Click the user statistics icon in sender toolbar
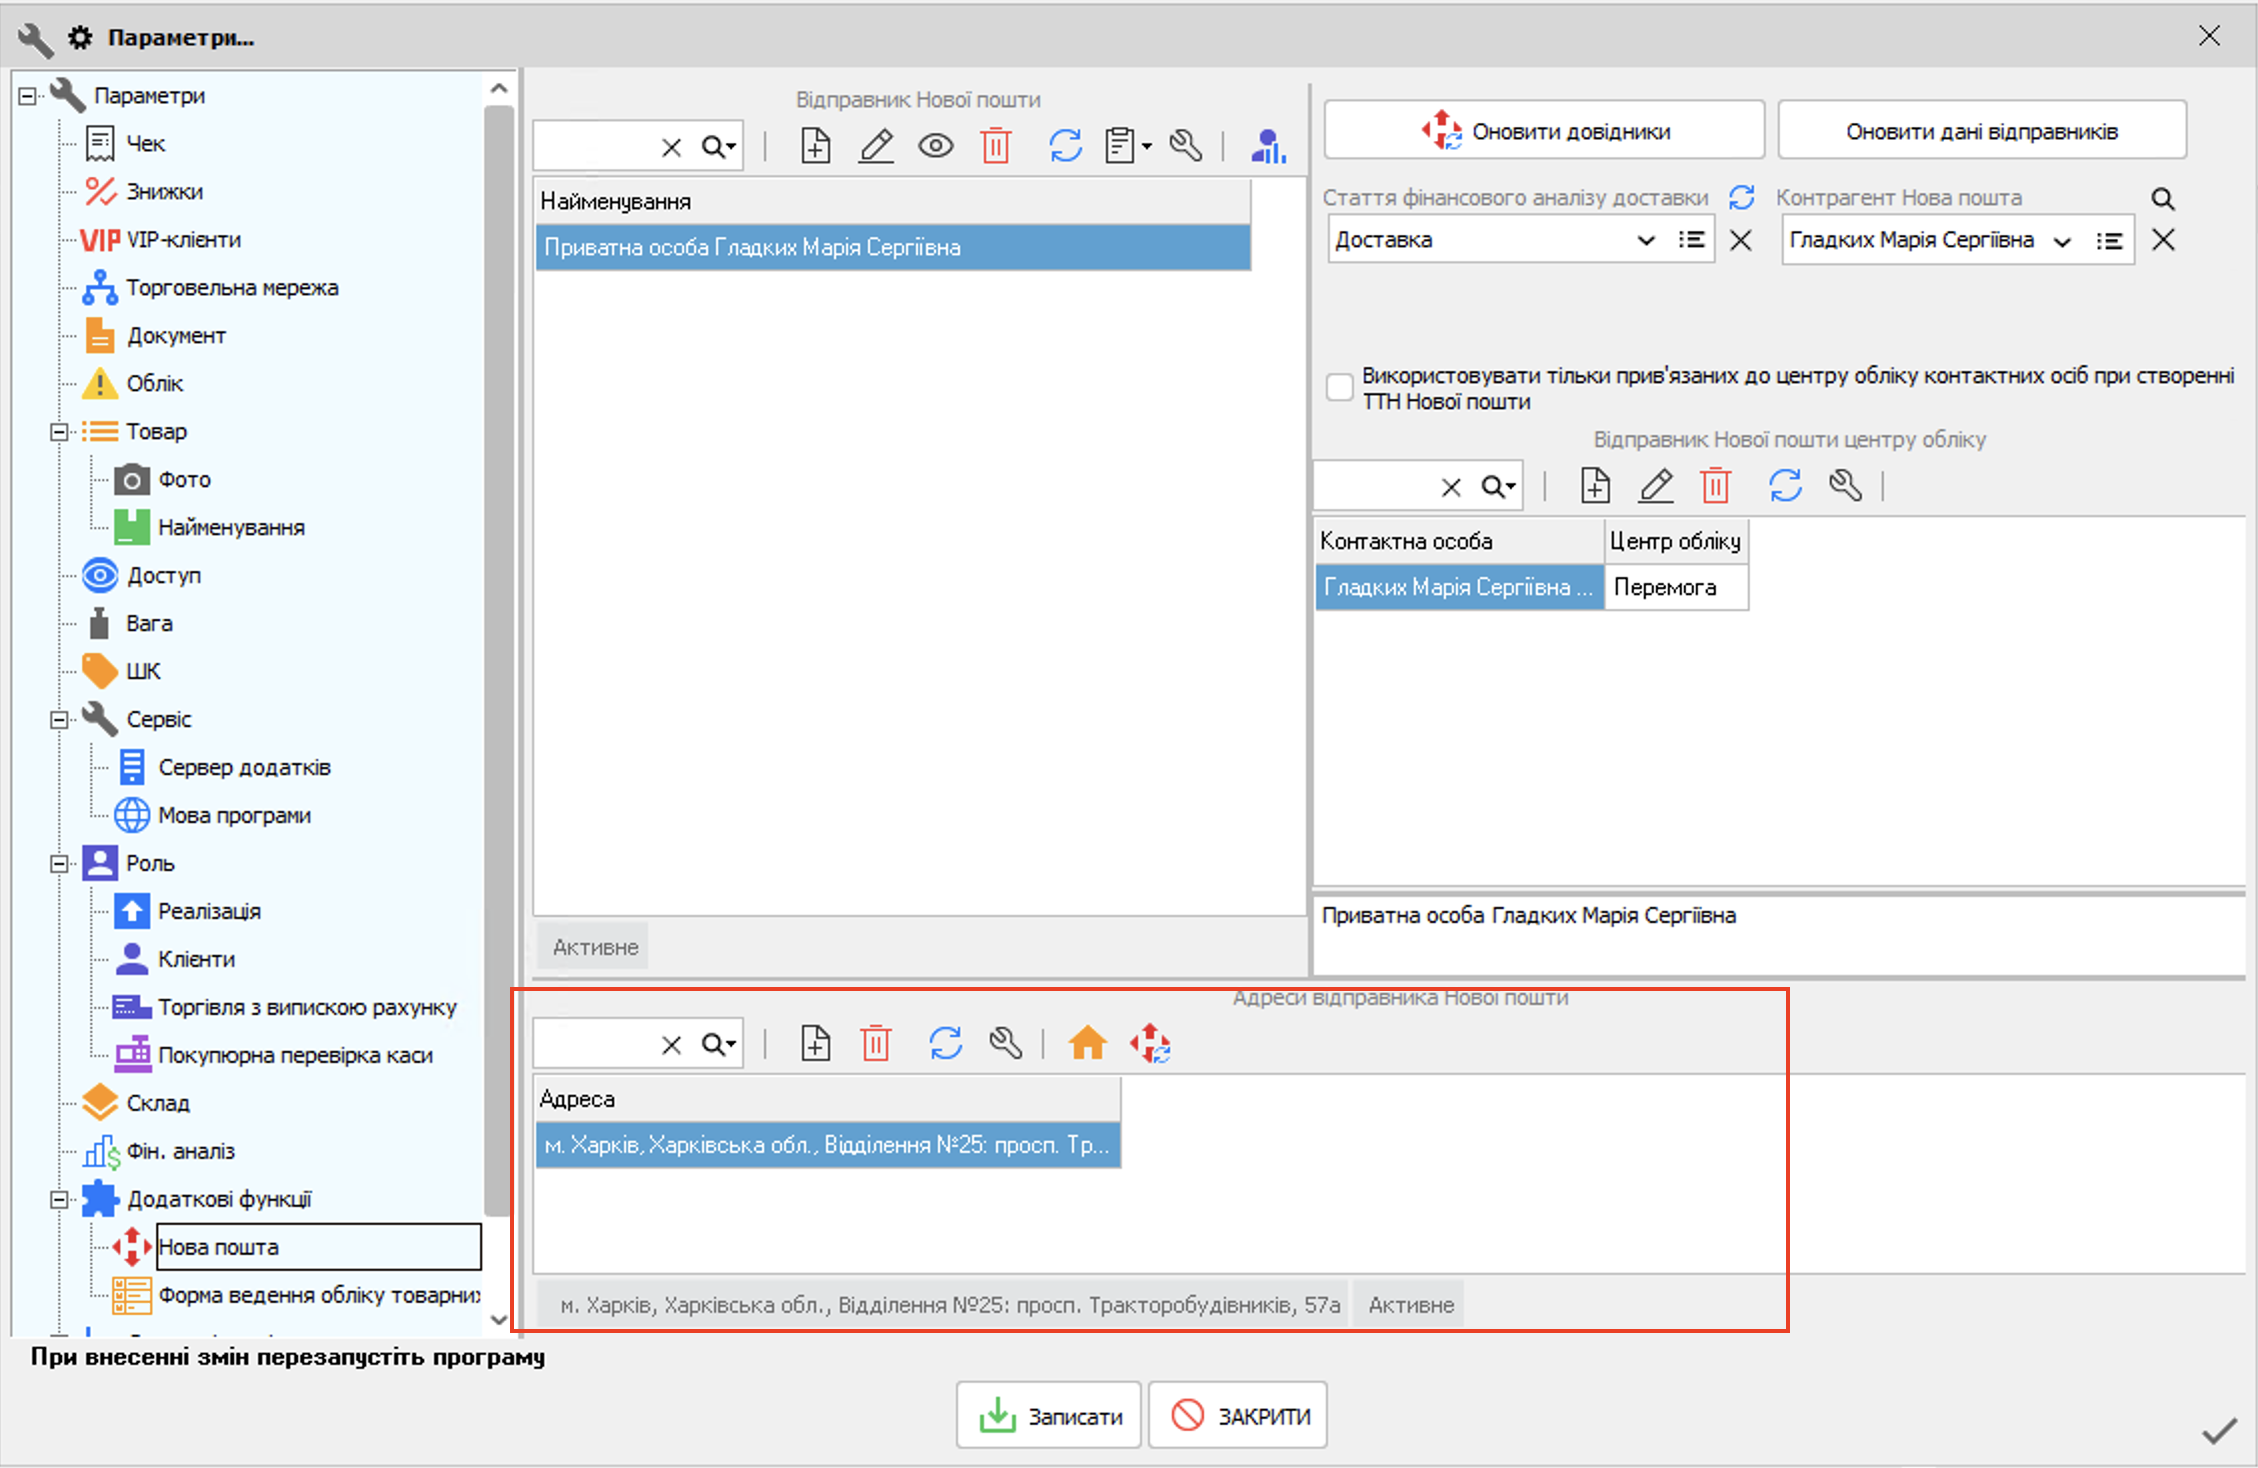This screenshot has height=1468, width=2258. pyautogui.click(x=1268, y=146)
